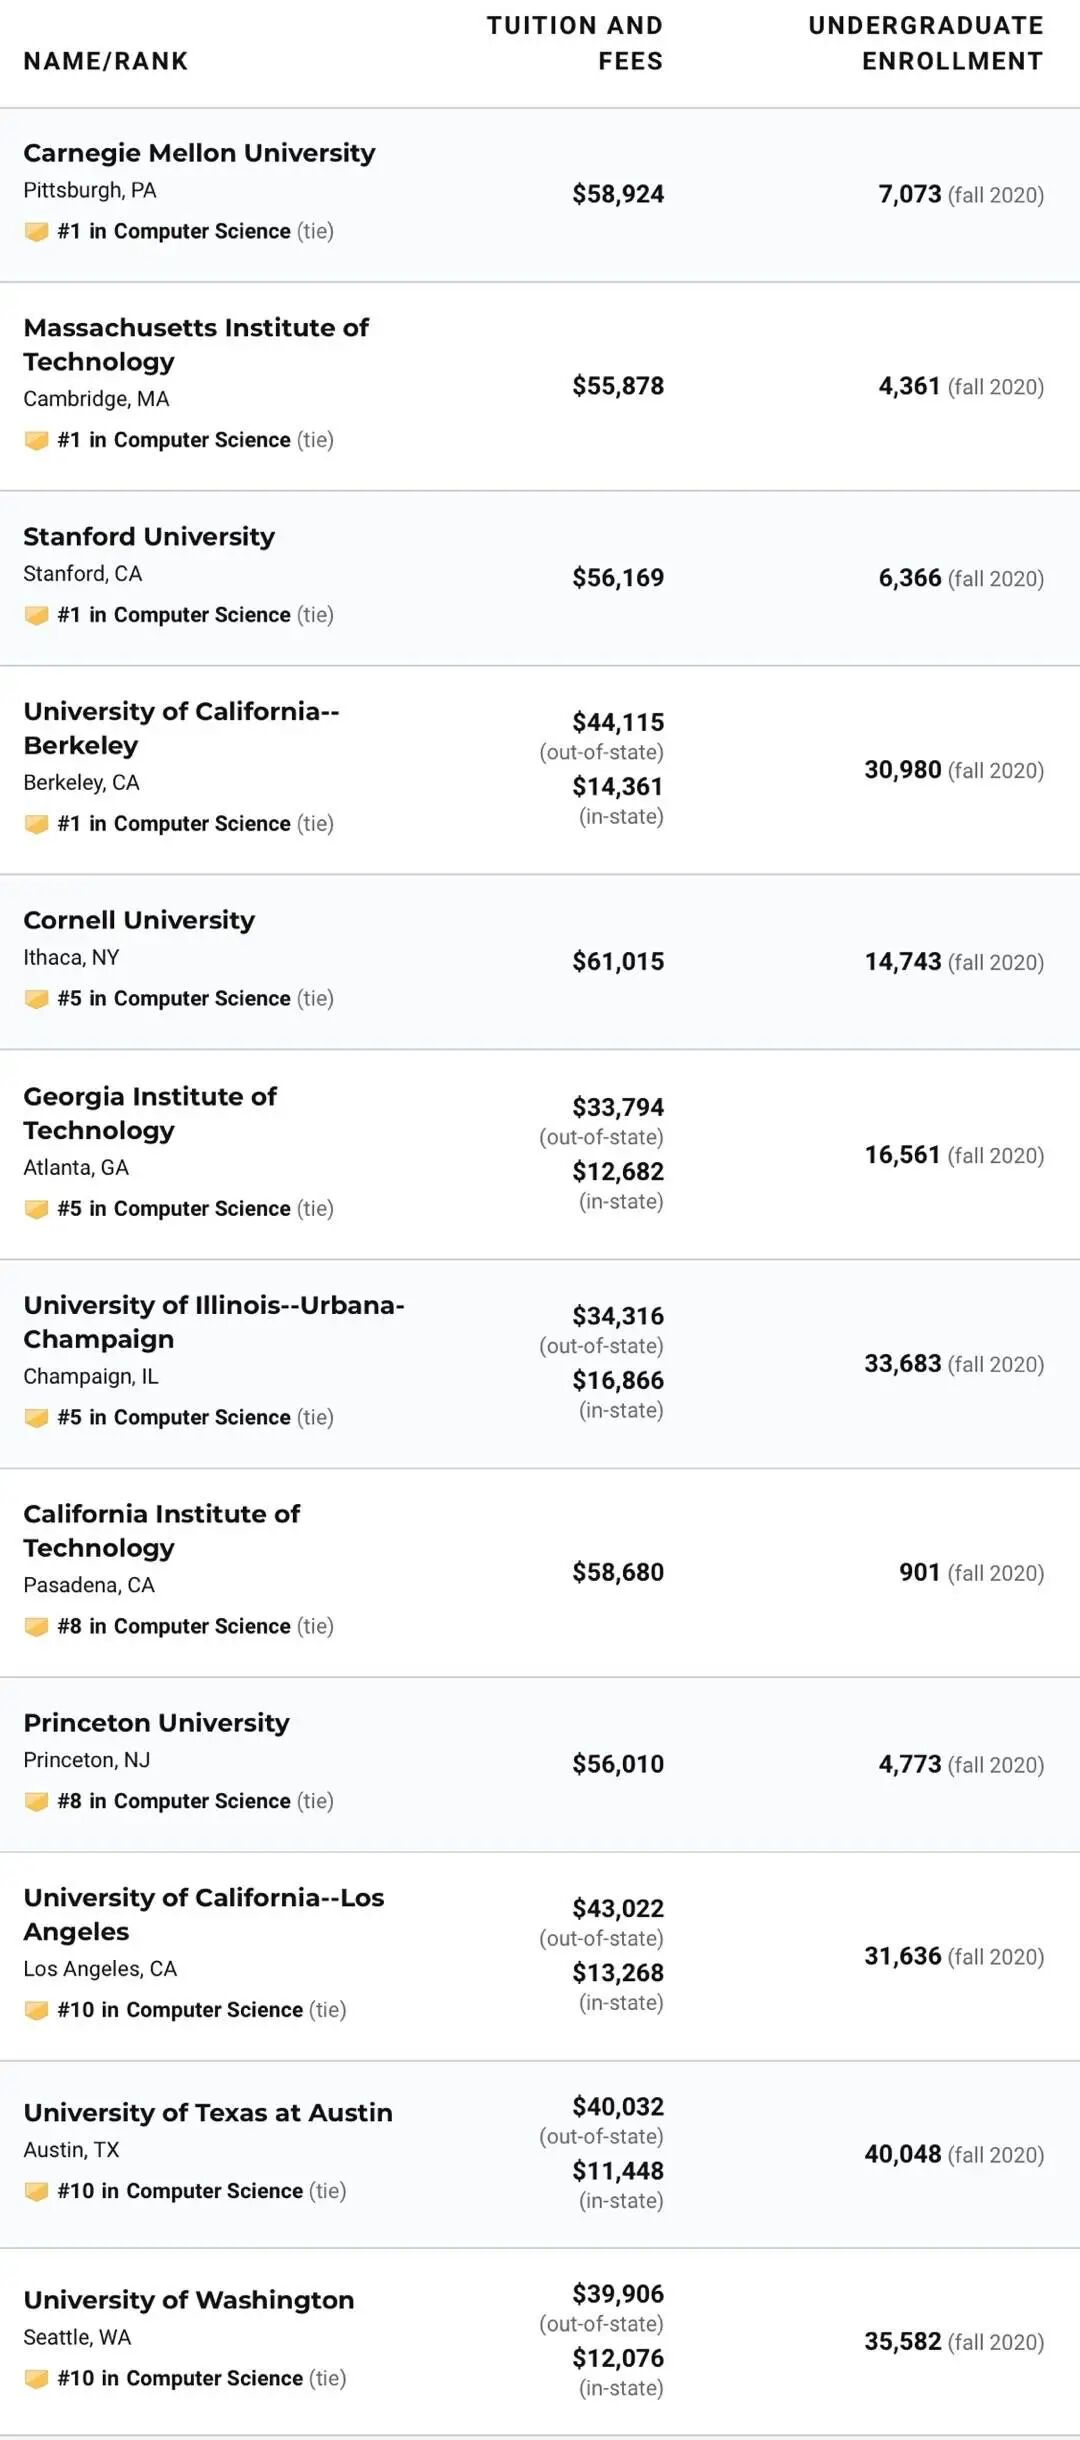Image resolution: width=1080 pixels, height=2440 pixels.
Task: Click MIT's gold ranking badge icon
Action: [x=36, y=441]
